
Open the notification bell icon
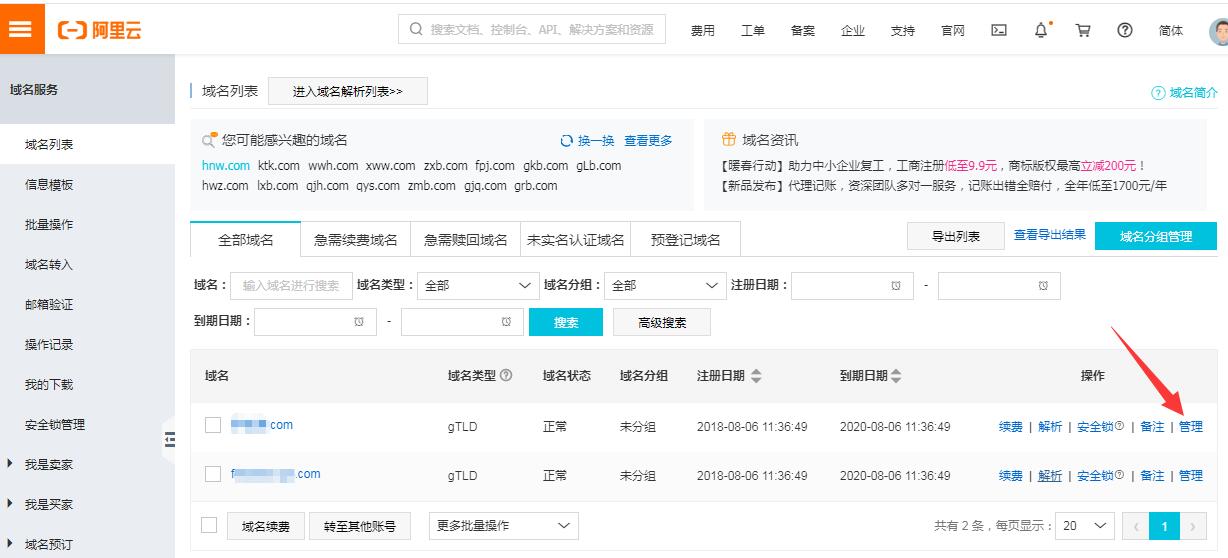pos(1042,30)
